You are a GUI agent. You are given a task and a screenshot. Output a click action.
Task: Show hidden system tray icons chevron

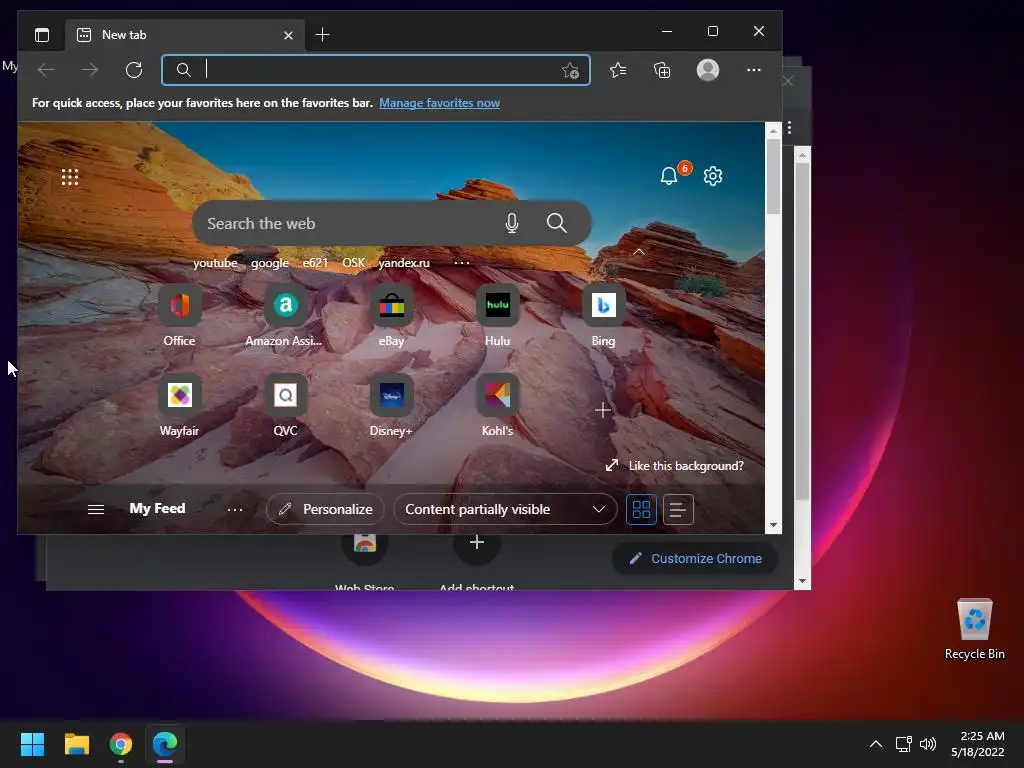(x=876, y=744)
